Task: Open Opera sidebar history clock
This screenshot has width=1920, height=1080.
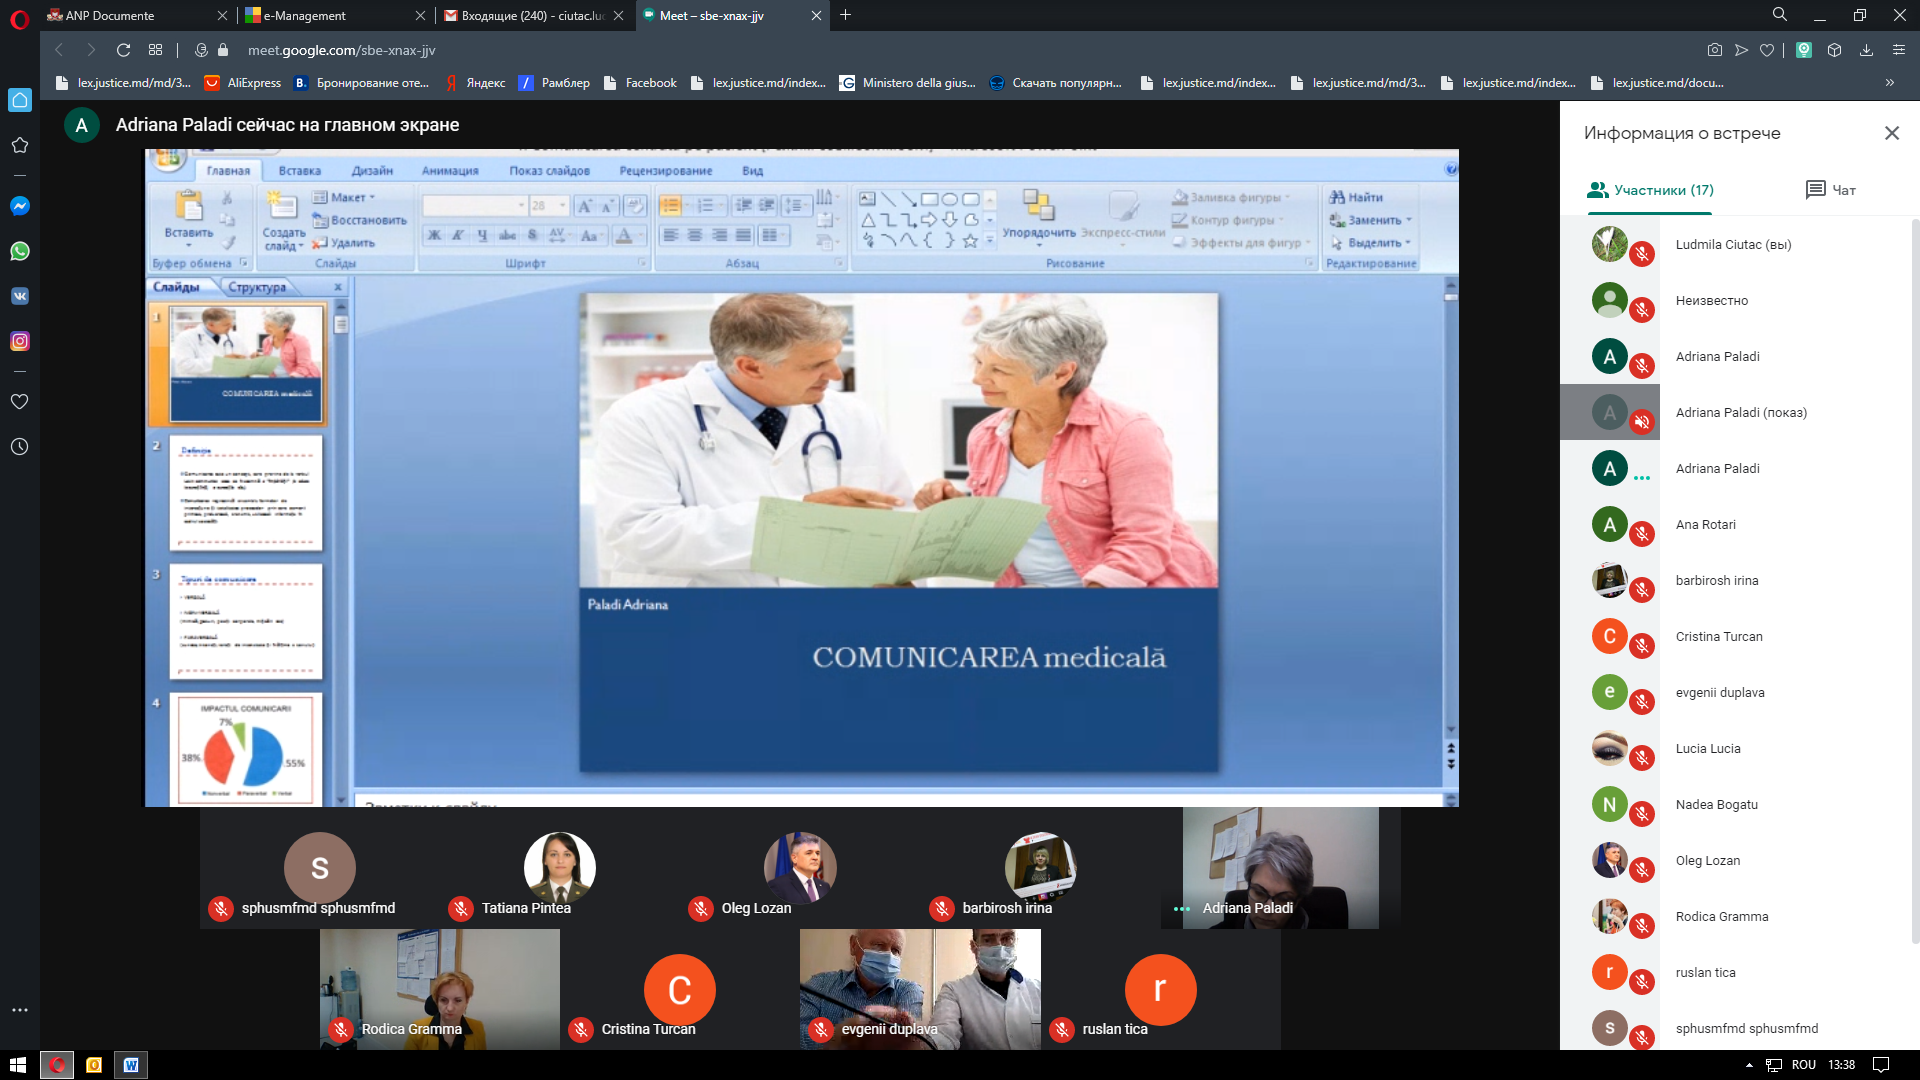Action: [x=20, y=447]
